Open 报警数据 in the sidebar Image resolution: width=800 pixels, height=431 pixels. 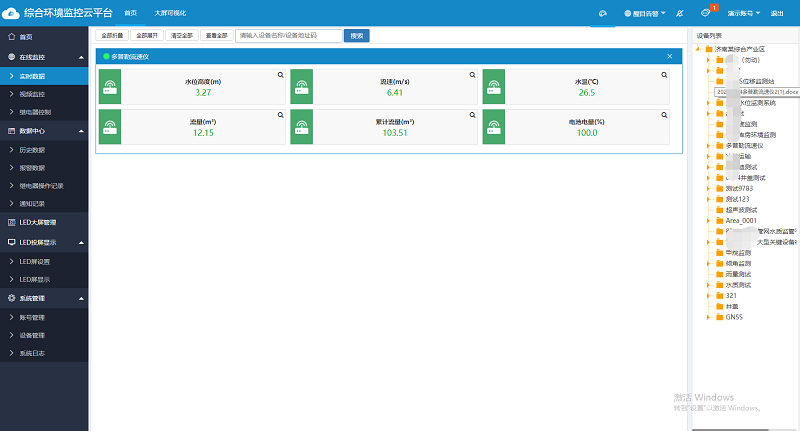tap(44, 168)
